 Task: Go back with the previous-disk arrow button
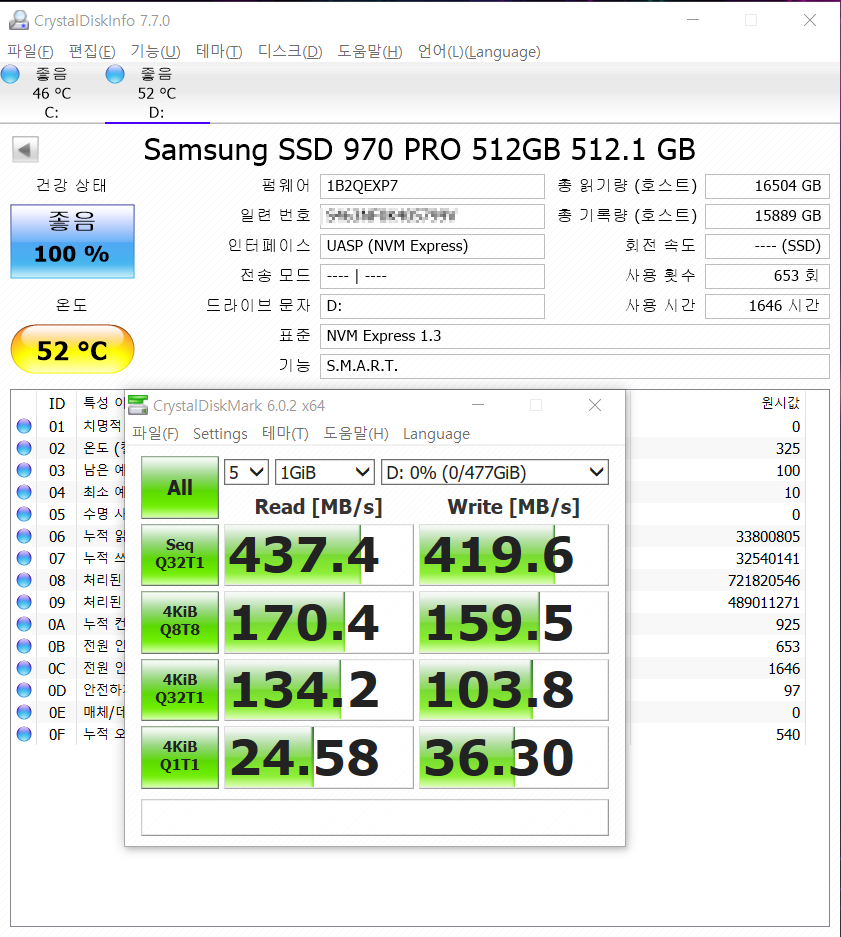pyautogui.click(x=25, y=149)
